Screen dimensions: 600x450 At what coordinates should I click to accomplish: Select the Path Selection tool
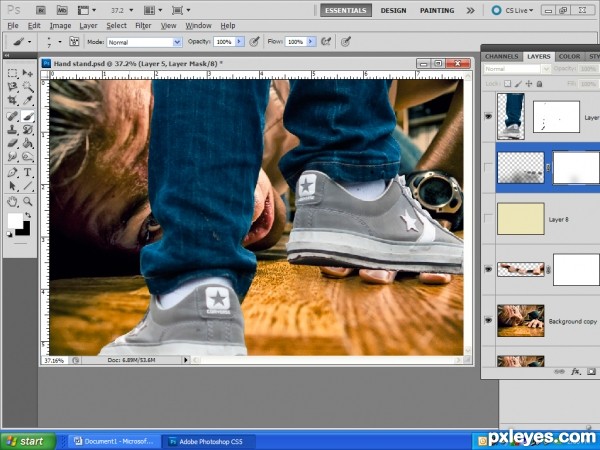pos(13,186)
